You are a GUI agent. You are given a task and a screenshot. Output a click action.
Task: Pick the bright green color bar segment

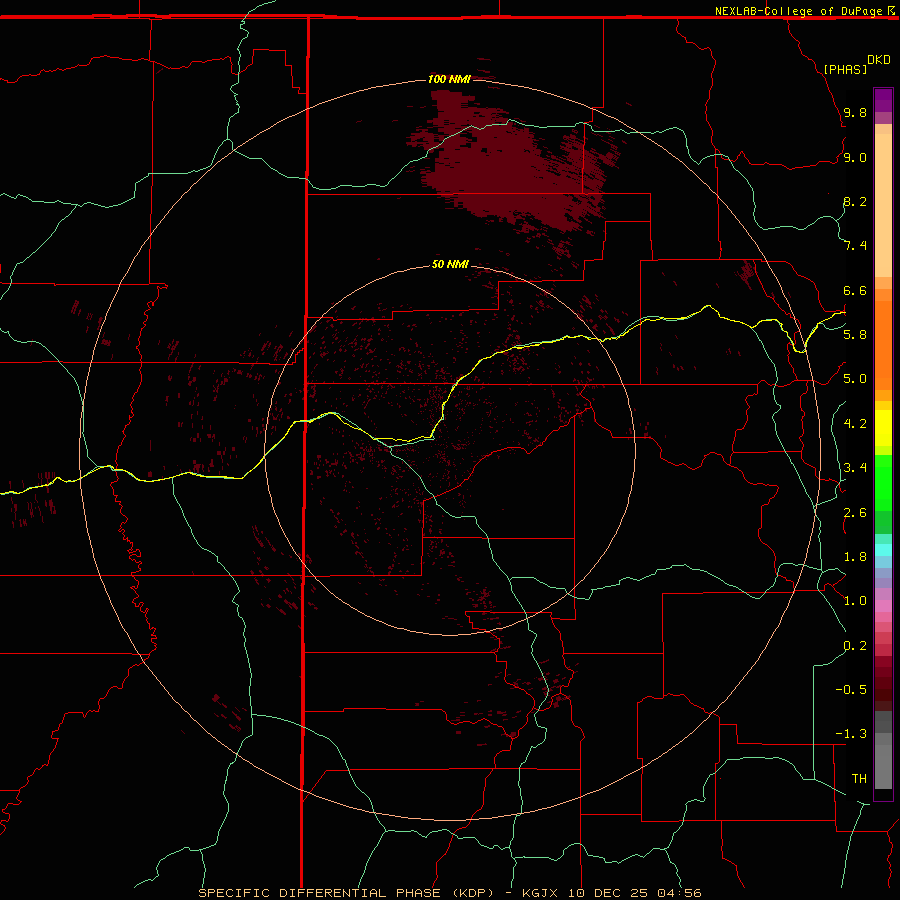tap(883, 482)
